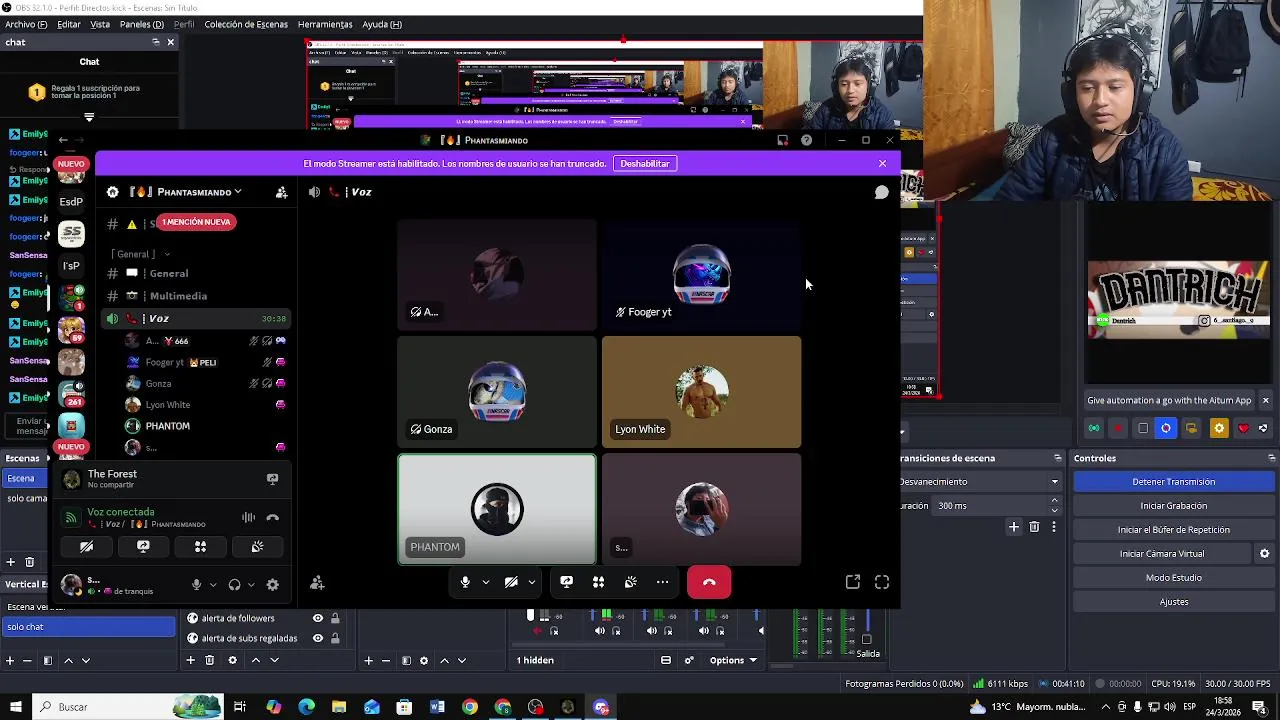Share screen from Discord voice panel
The height and width of the screenshot is (720, 1280).
point(143,547)
